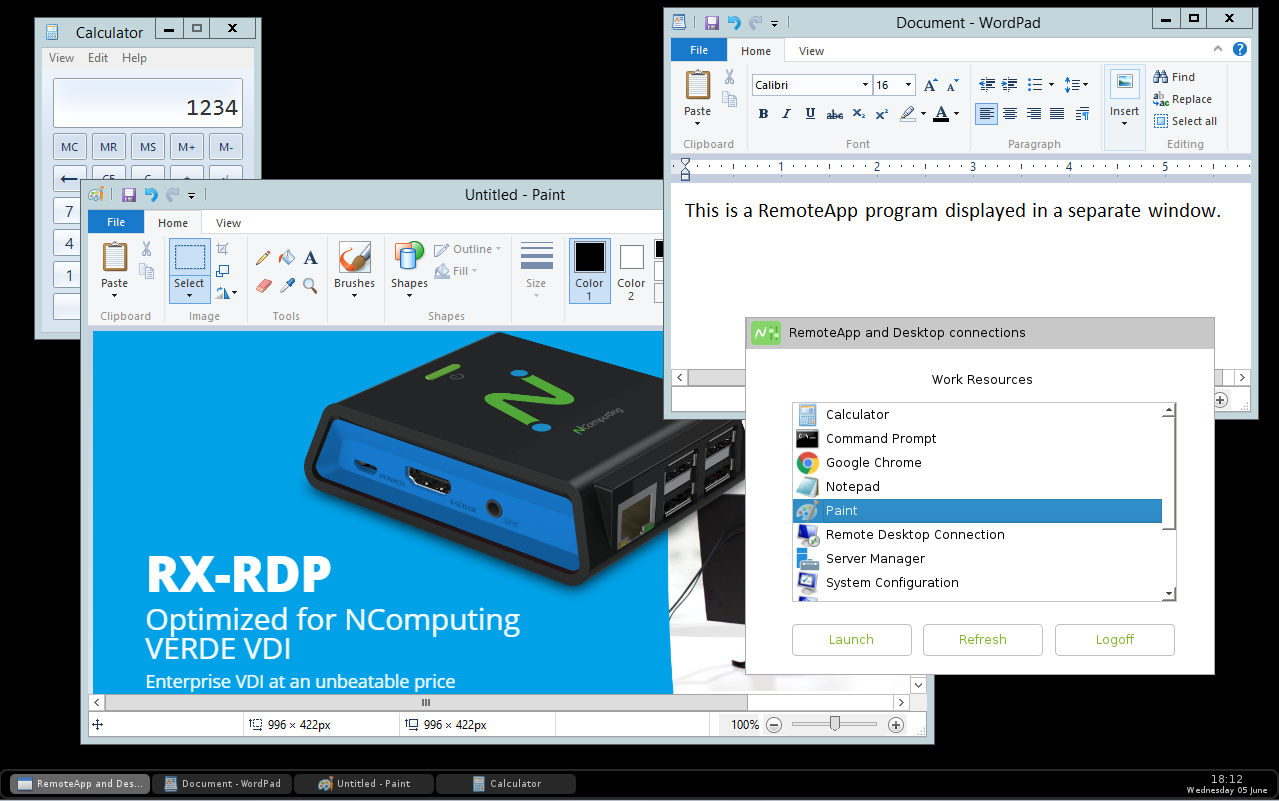Select the Fill with color bucket tool

tap(287, 258)
